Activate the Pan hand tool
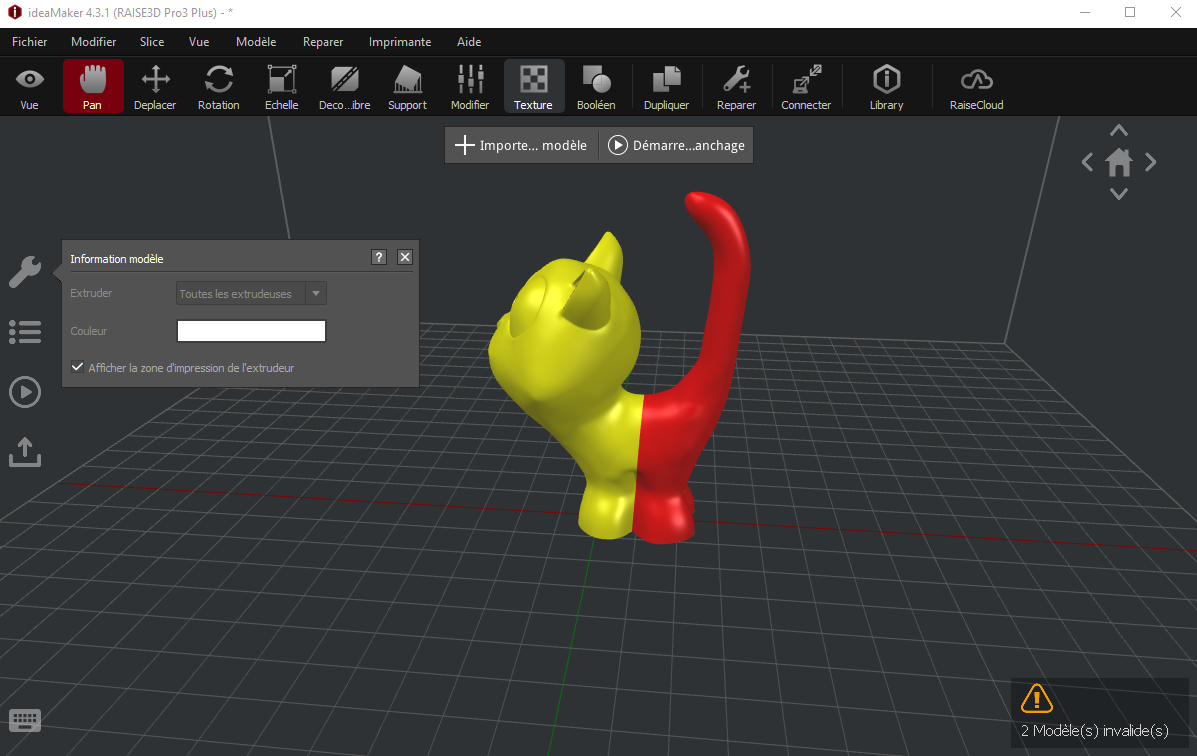This screenshot has height=756, width=1197. tap(92, 86)
